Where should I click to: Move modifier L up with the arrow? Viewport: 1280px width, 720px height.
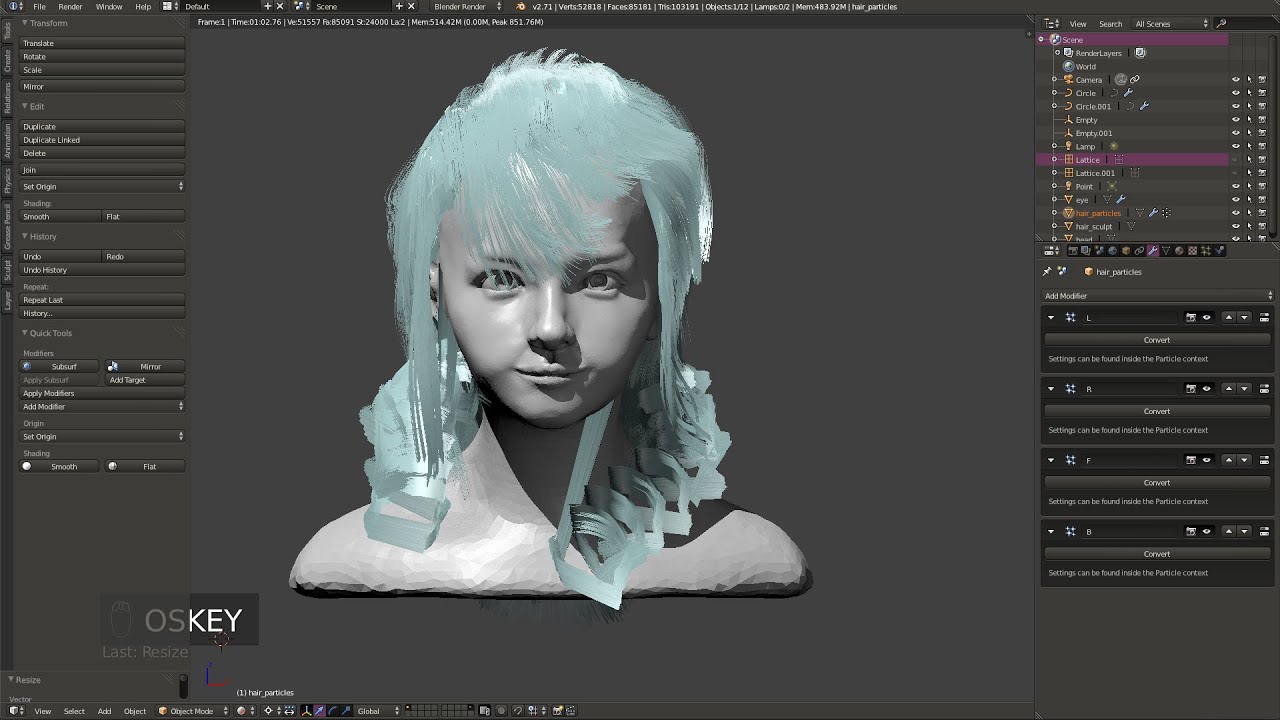(1229, 318)
